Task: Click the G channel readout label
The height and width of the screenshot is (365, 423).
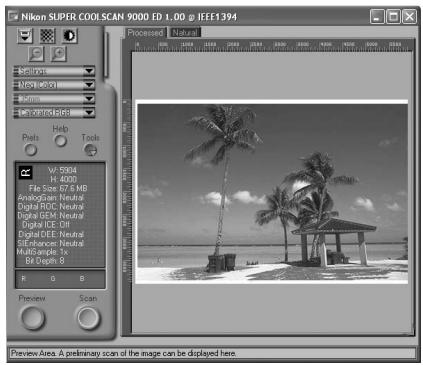Action: [x=53, y=278]
